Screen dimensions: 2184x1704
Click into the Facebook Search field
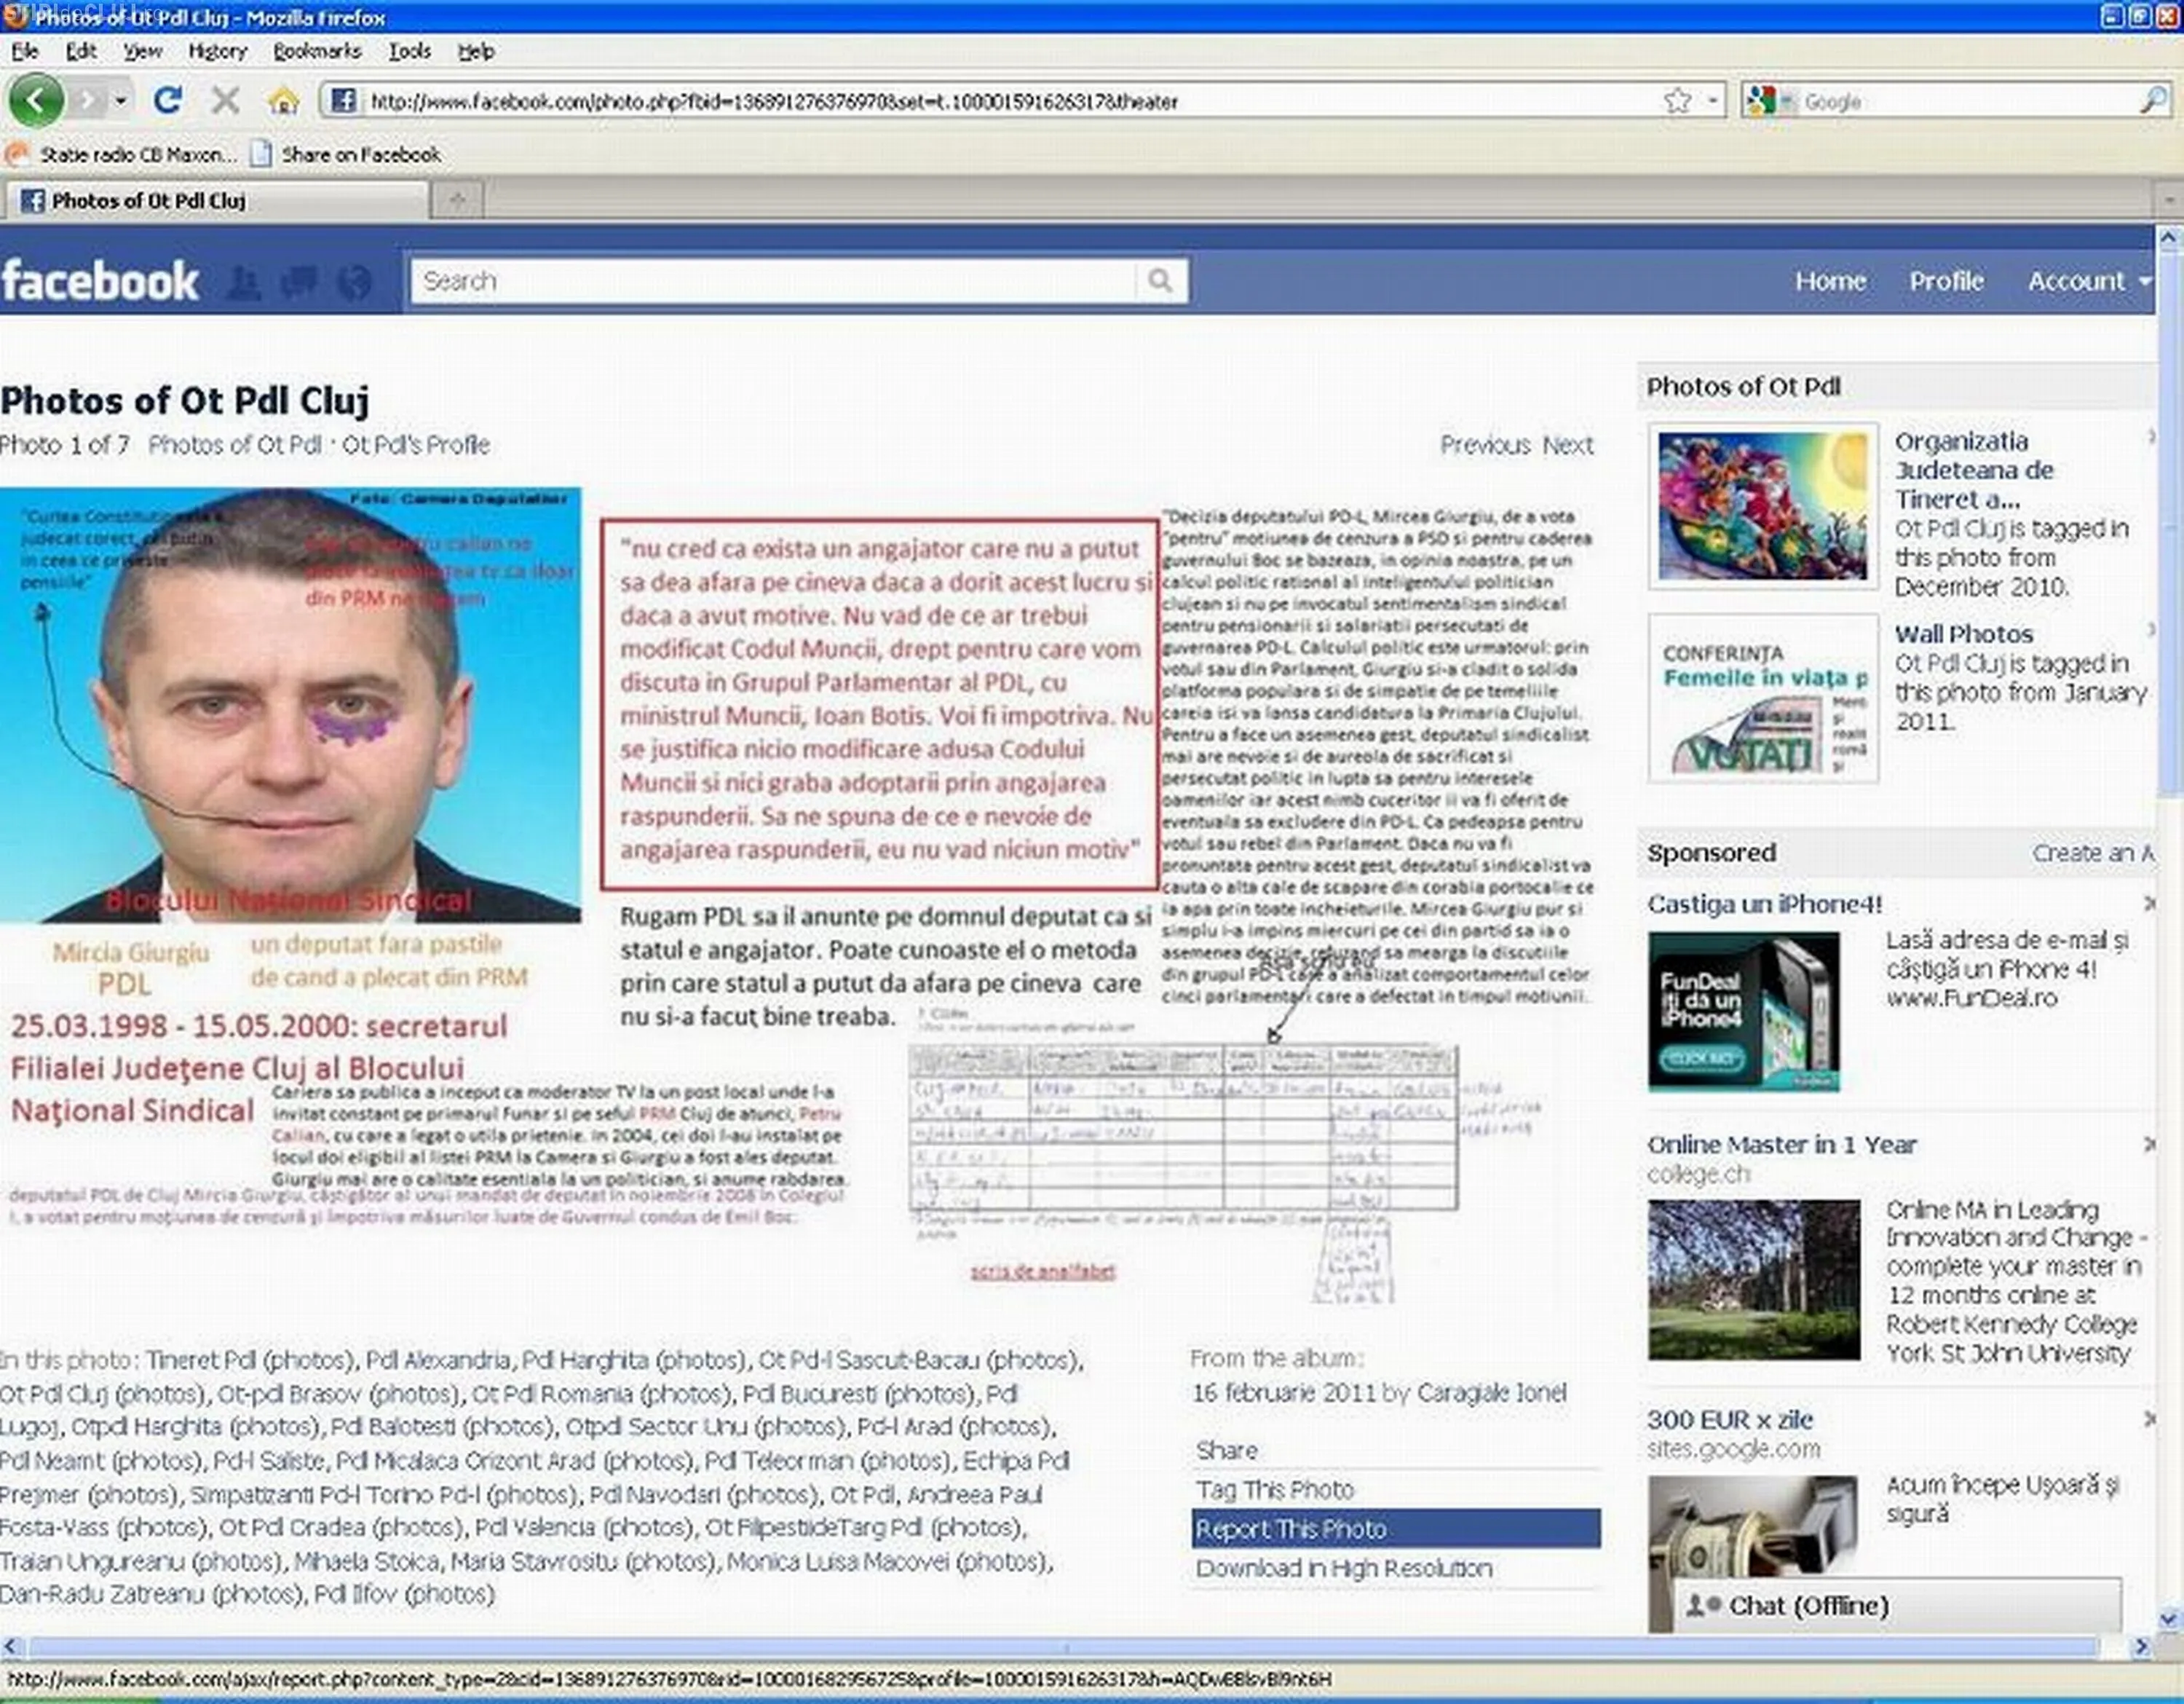772,281
